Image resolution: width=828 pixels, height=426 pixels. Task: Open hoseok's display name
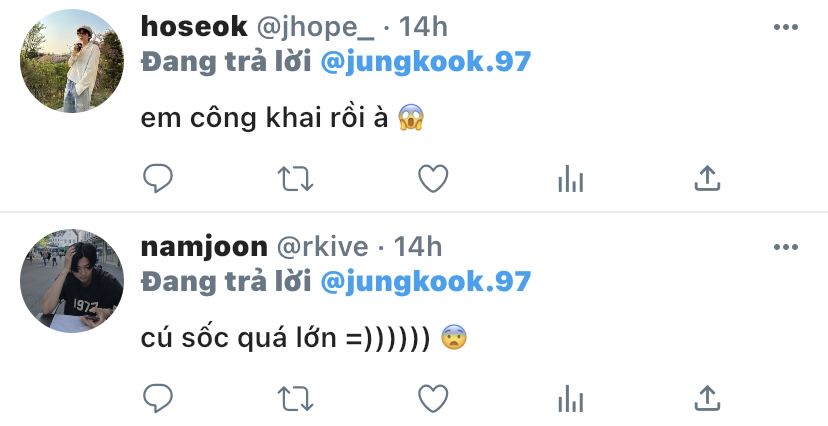tap(194, 26)
